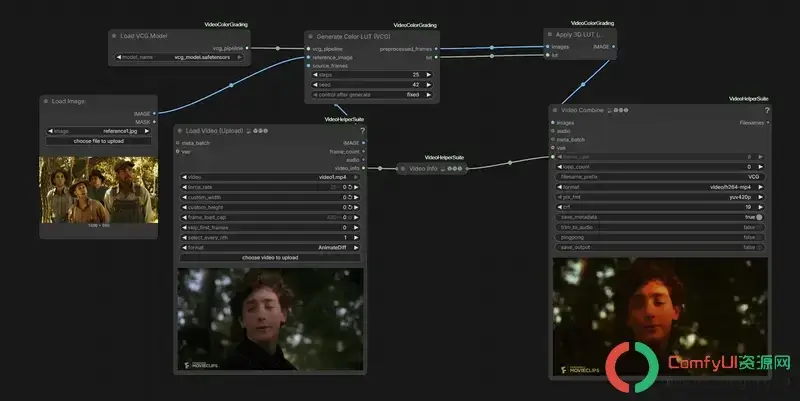Open image selector reference1.jpg
Viewport: 800px width, 401px height.
tap(98, 131)
